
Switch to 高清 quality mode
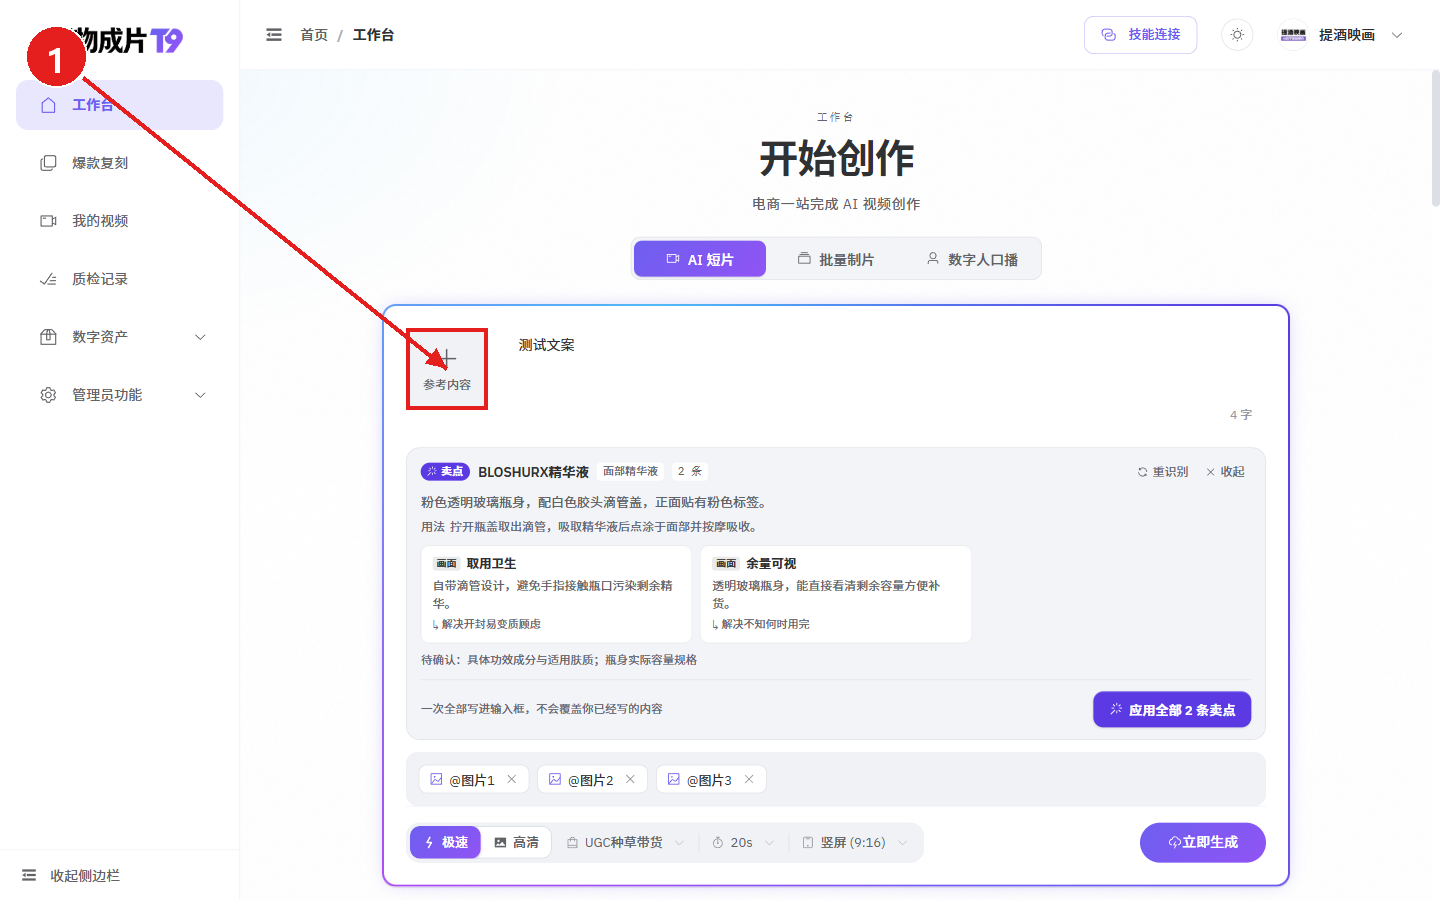[x=516, y=843]
